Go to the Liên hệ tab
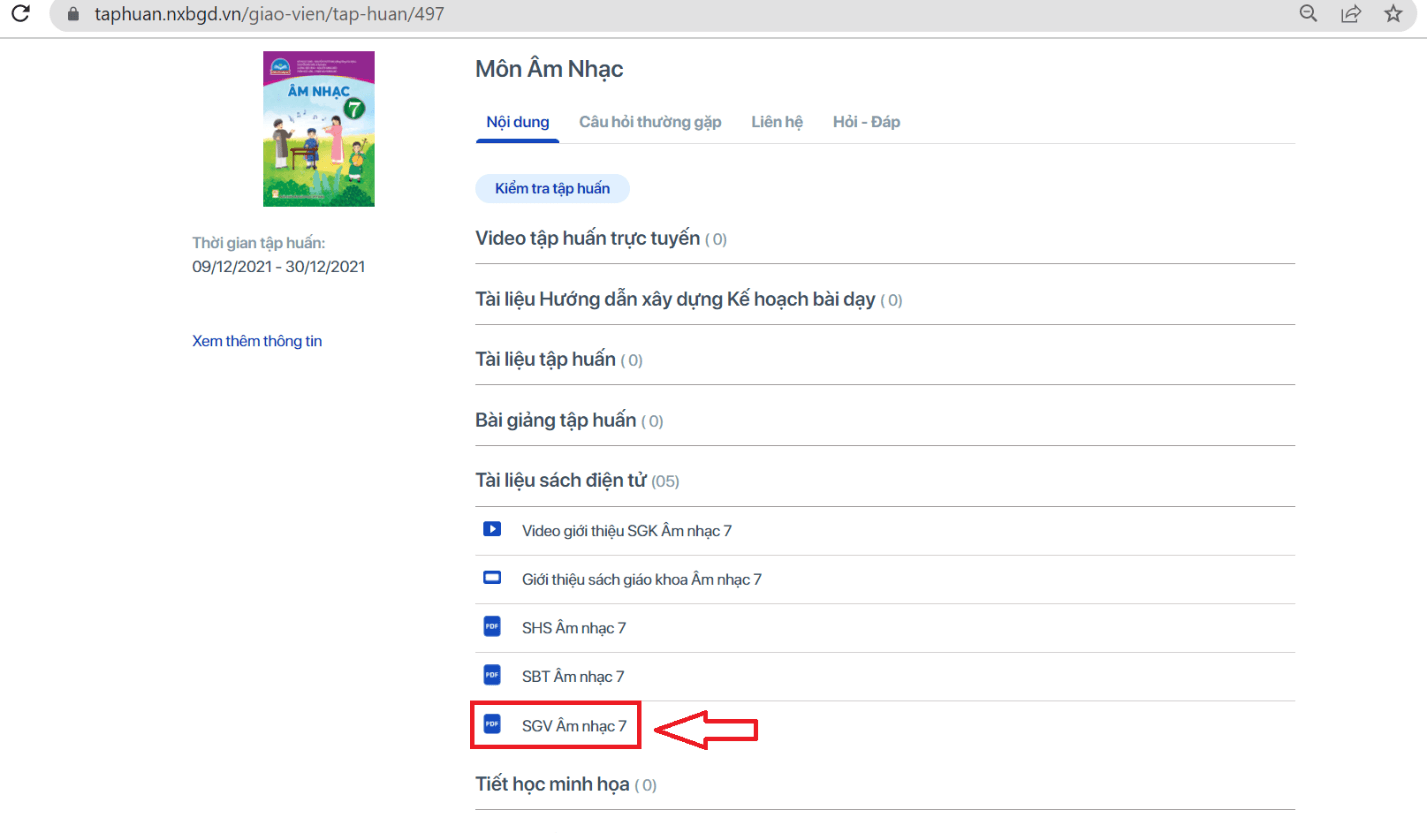 [777, 122]
